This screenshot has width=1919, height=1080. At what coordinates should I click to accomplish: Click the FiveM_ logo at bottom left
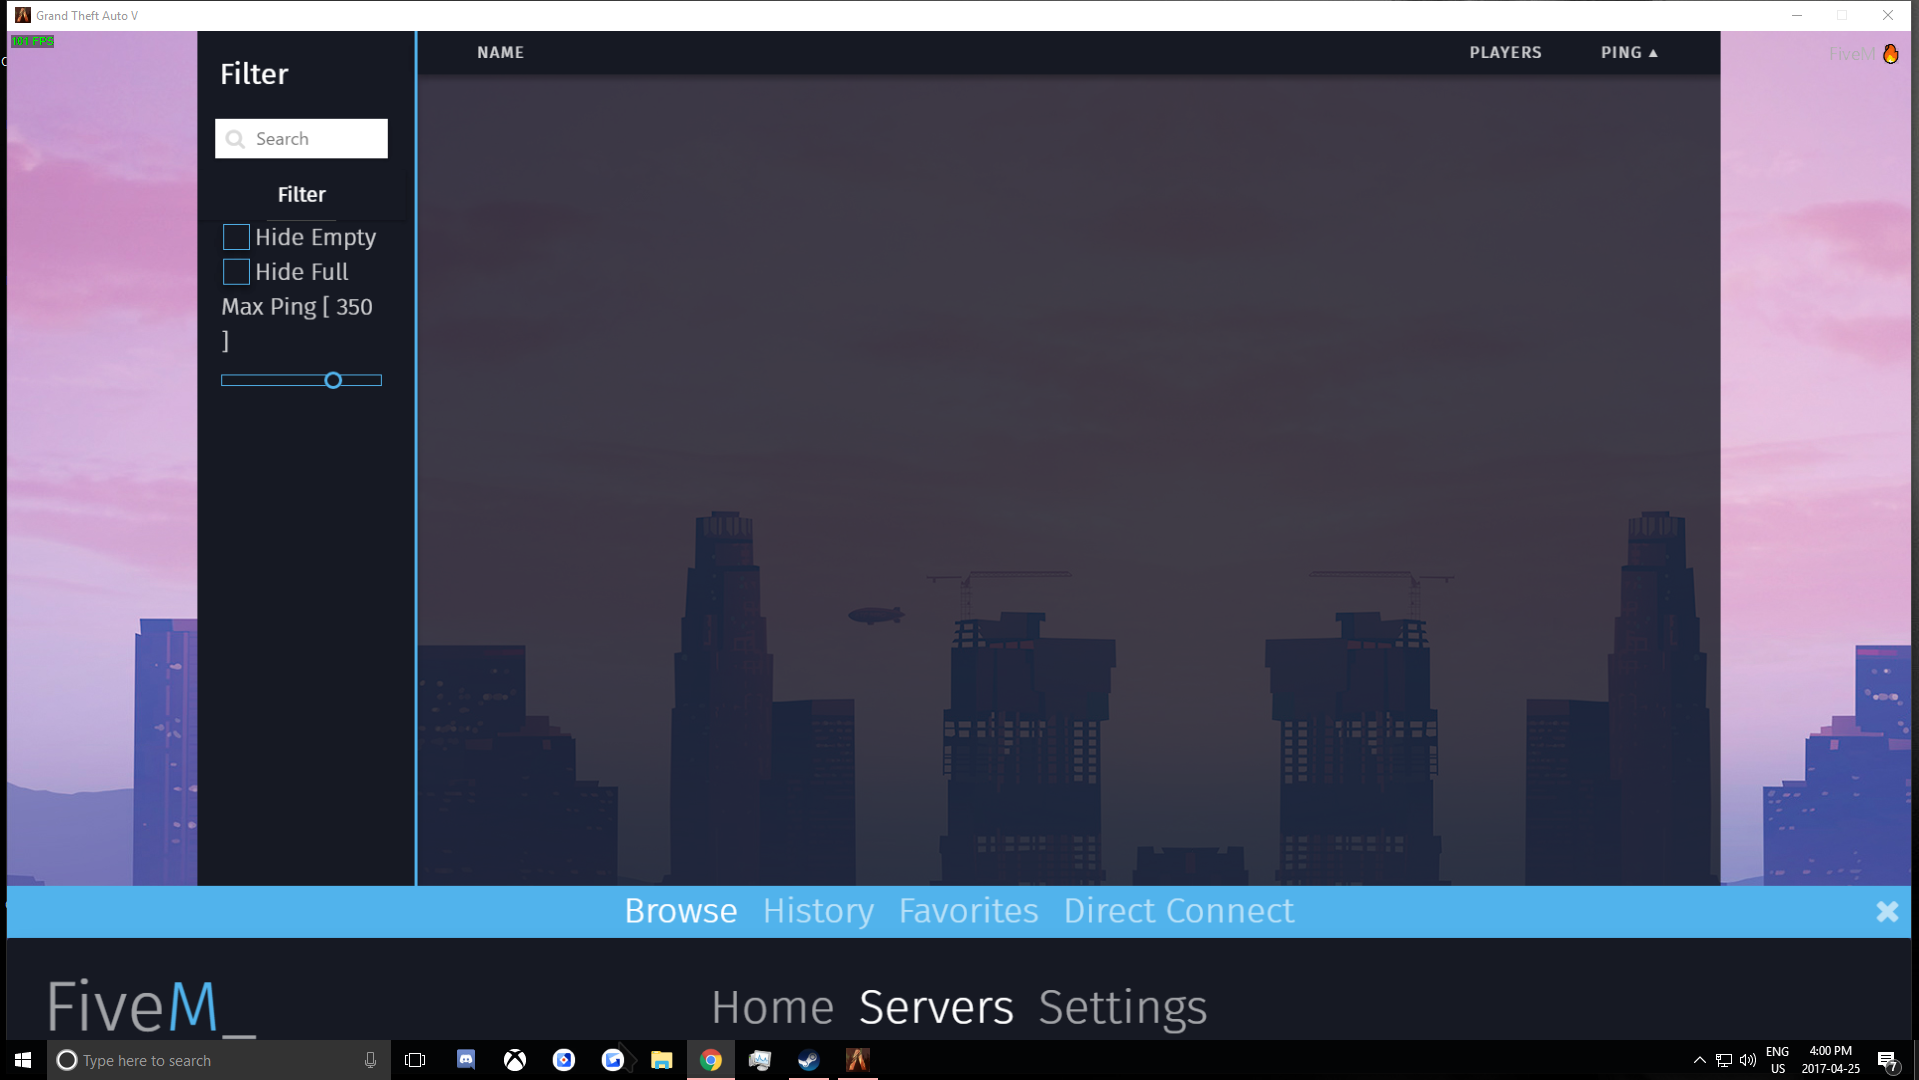coord(151,1006)
